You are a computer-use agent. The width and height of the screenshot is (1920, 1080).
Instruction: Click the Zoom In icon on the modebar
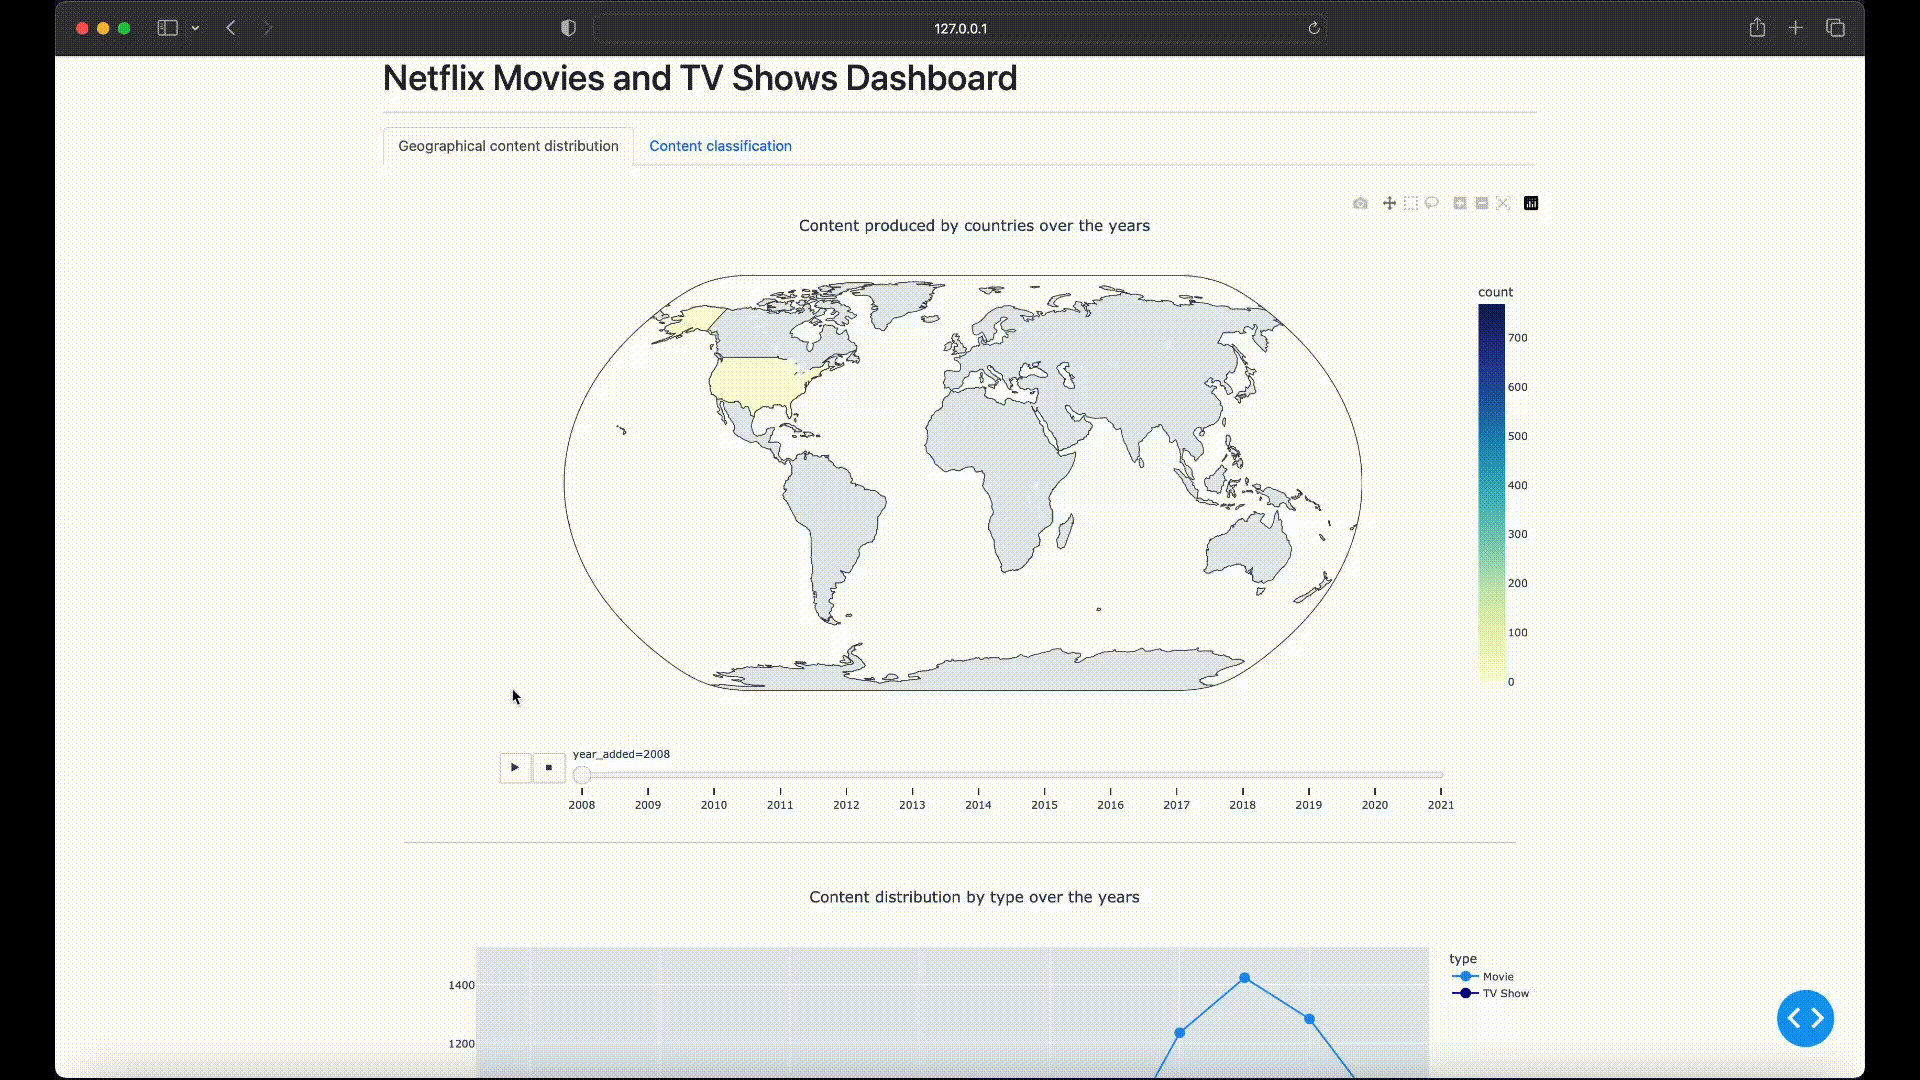(x=1460, y=203)
